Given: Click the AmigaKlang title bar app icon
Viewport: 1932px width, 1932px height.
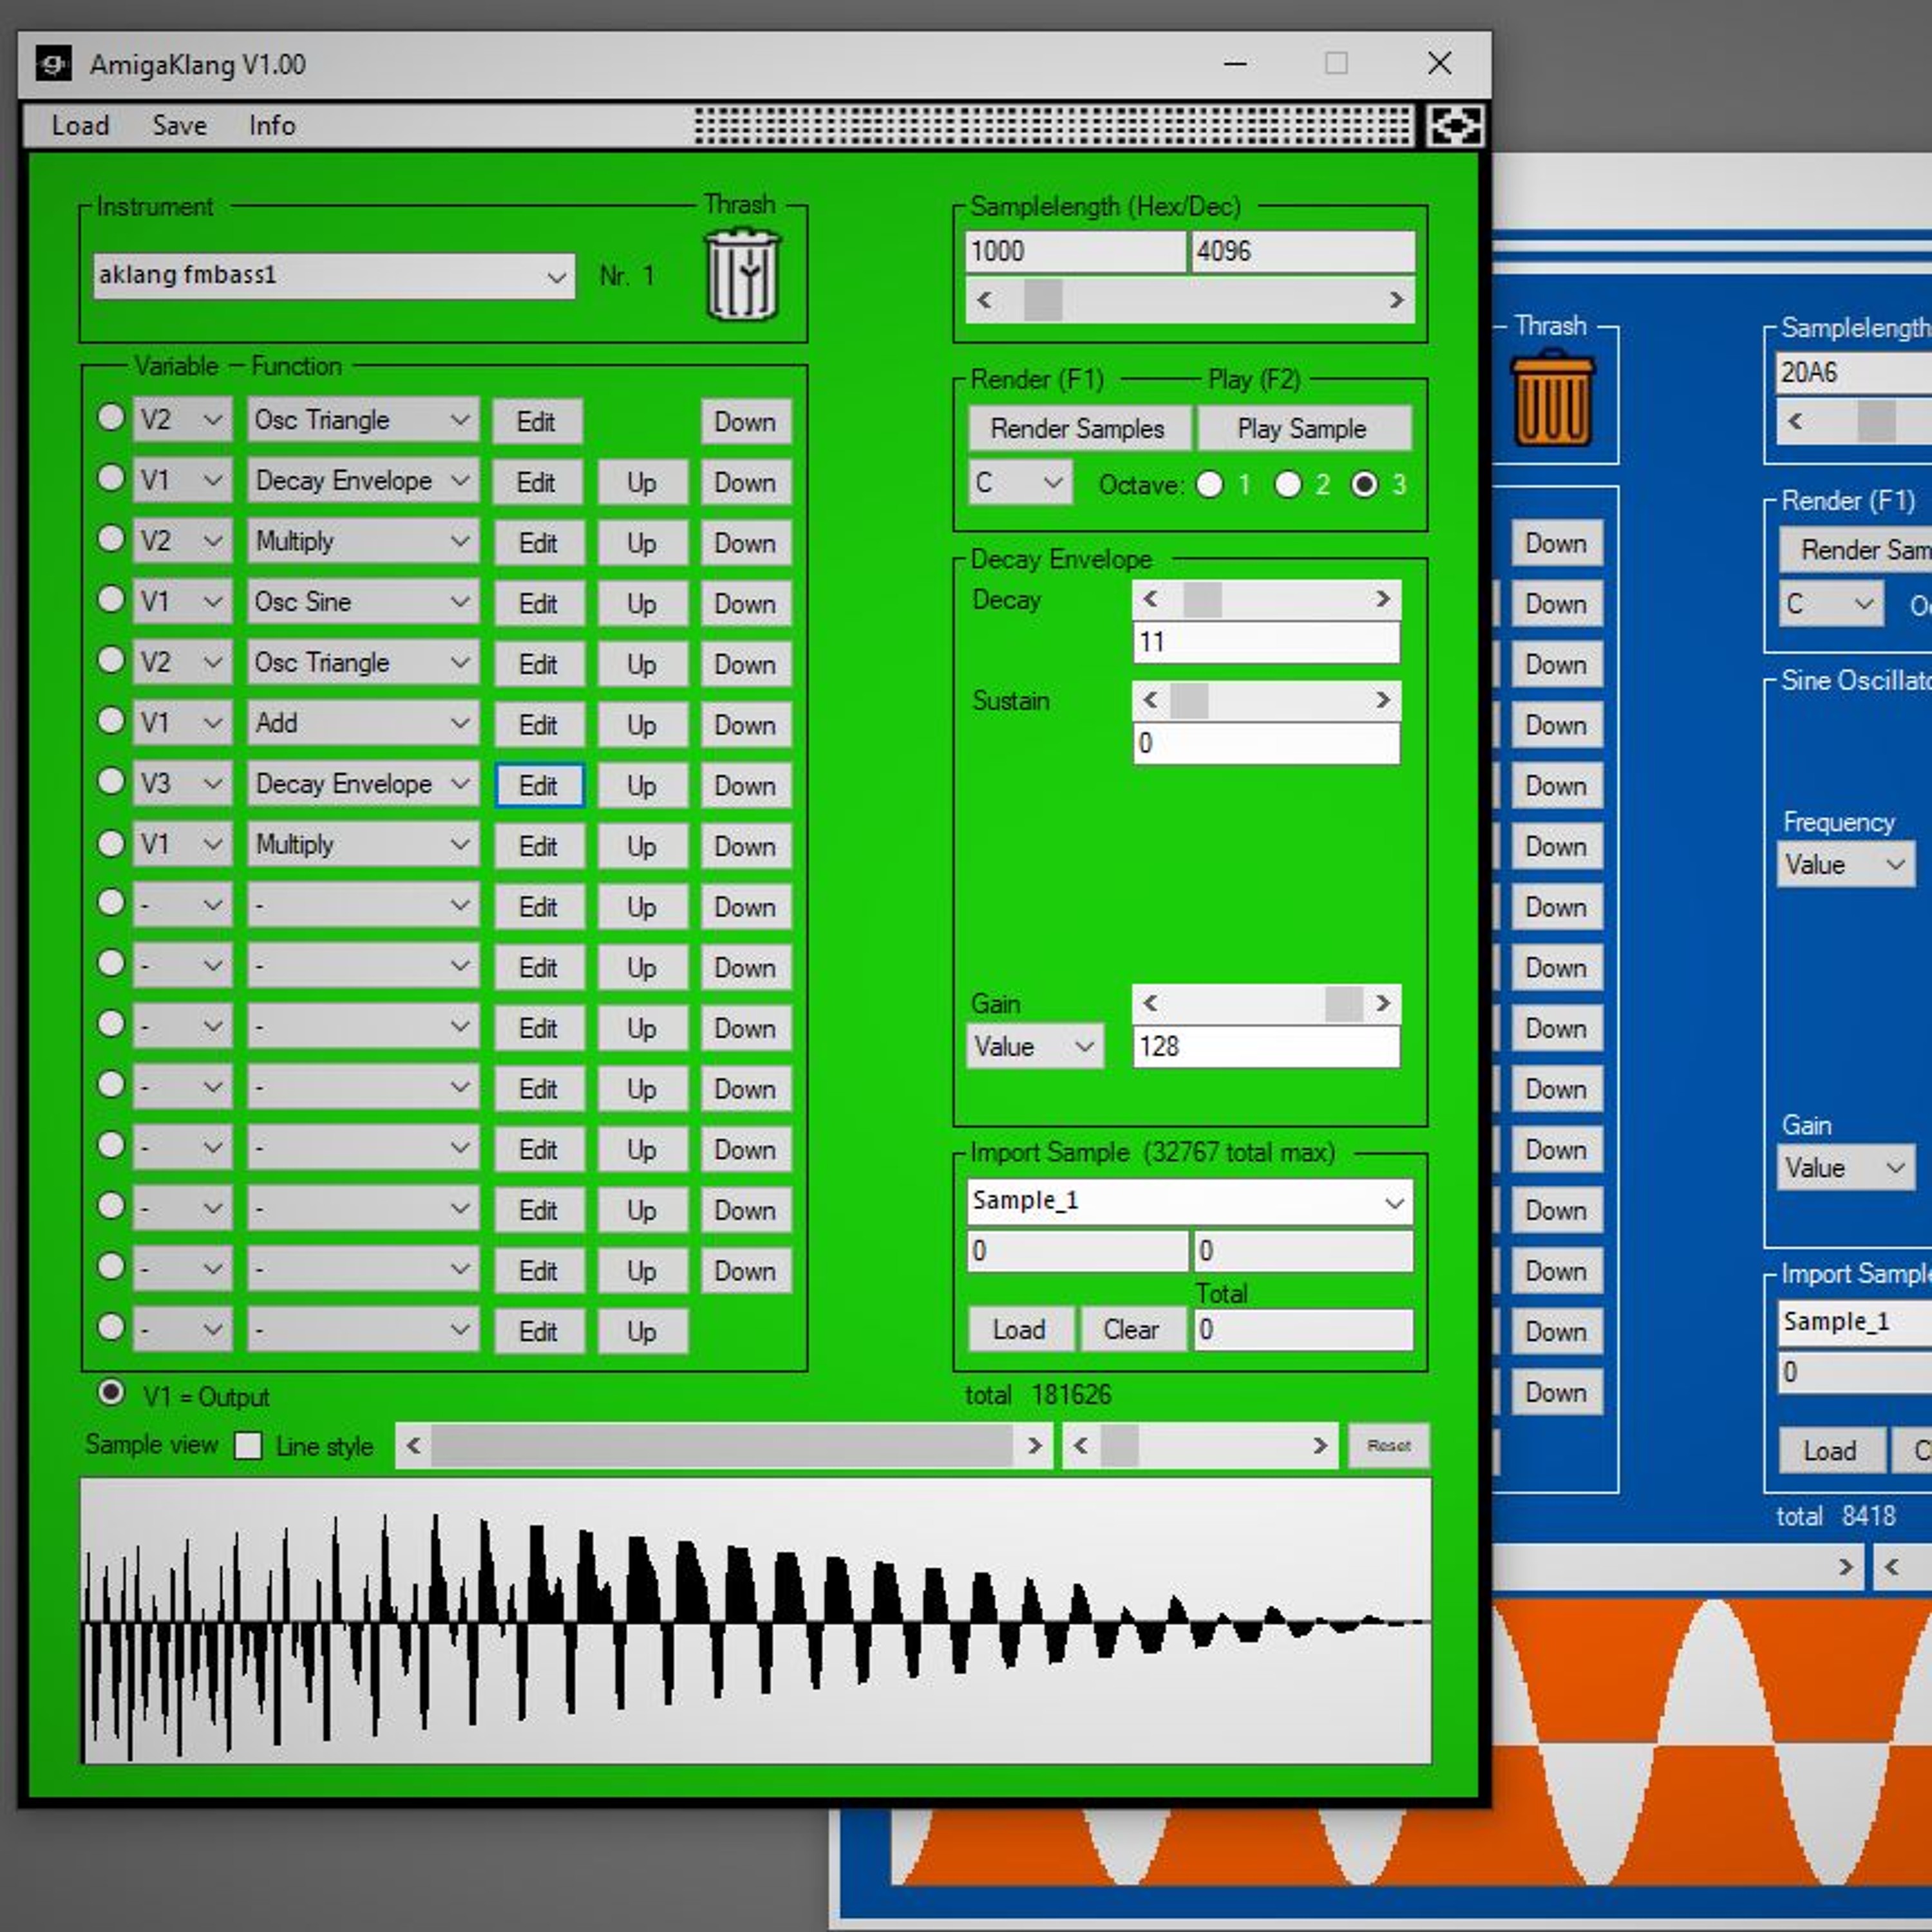Looking at the screenshot, I should (x=53, y=64).
